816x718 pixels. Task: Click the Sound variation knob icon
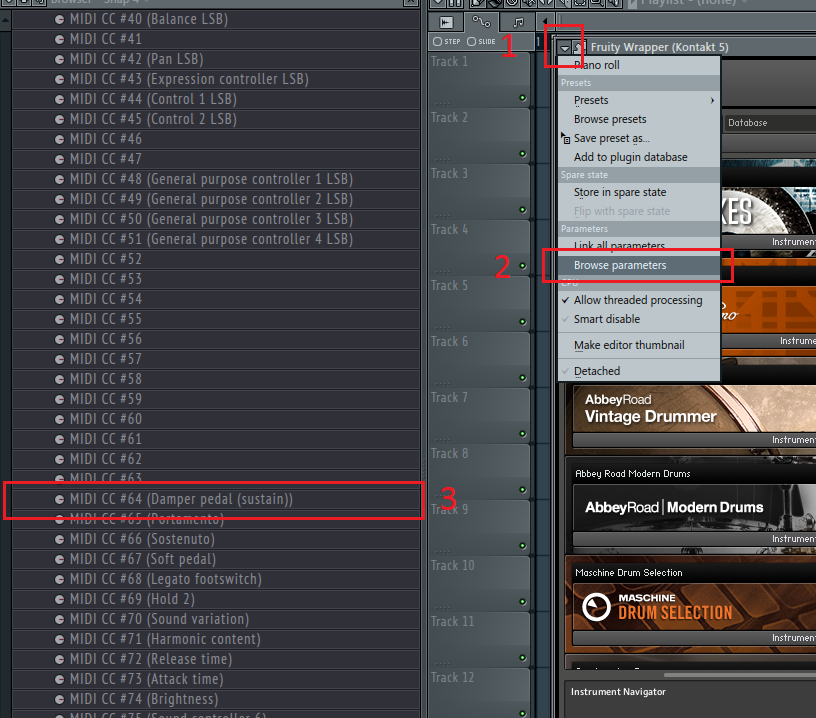59,620
